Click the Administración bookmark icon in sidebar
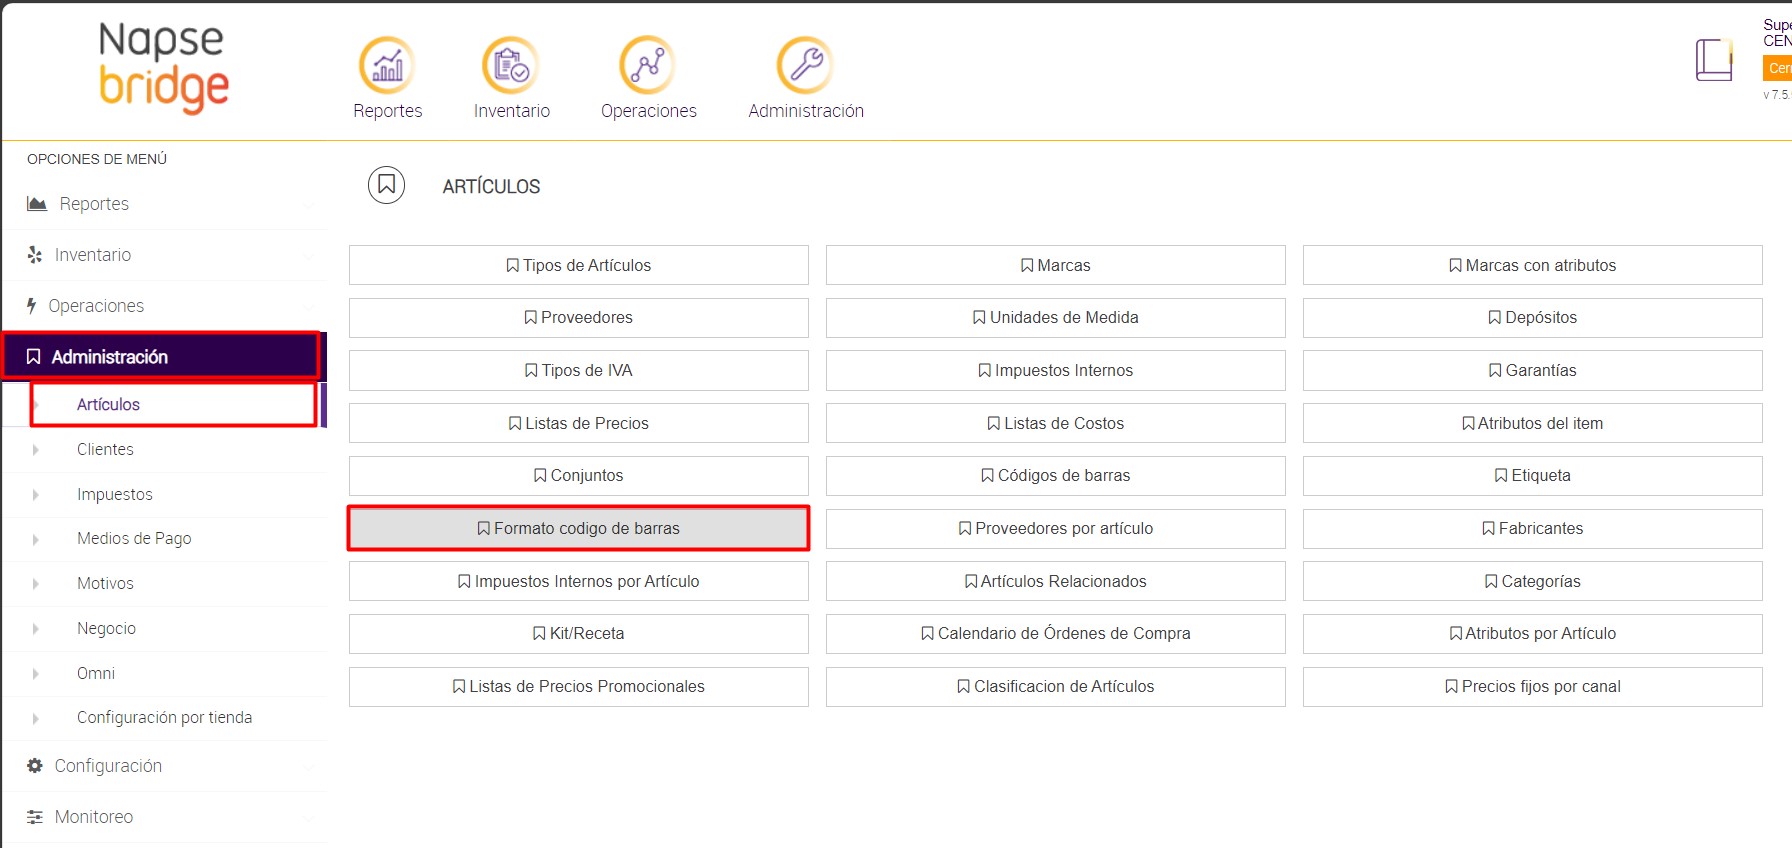1792x848 pixels. [x=33, y=357]
